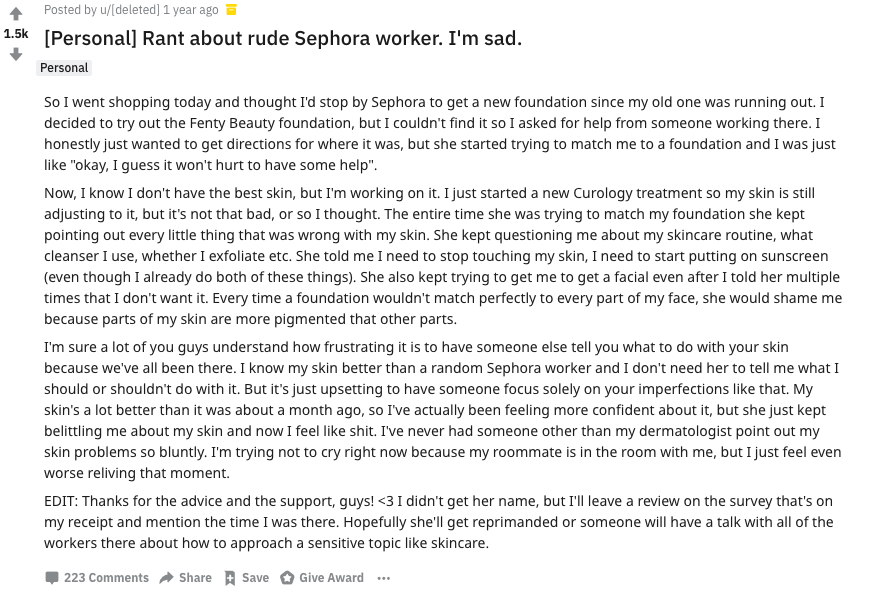881x596 pixels.
Task: Click the 1.5k vote score
Action: coord(16,34)
